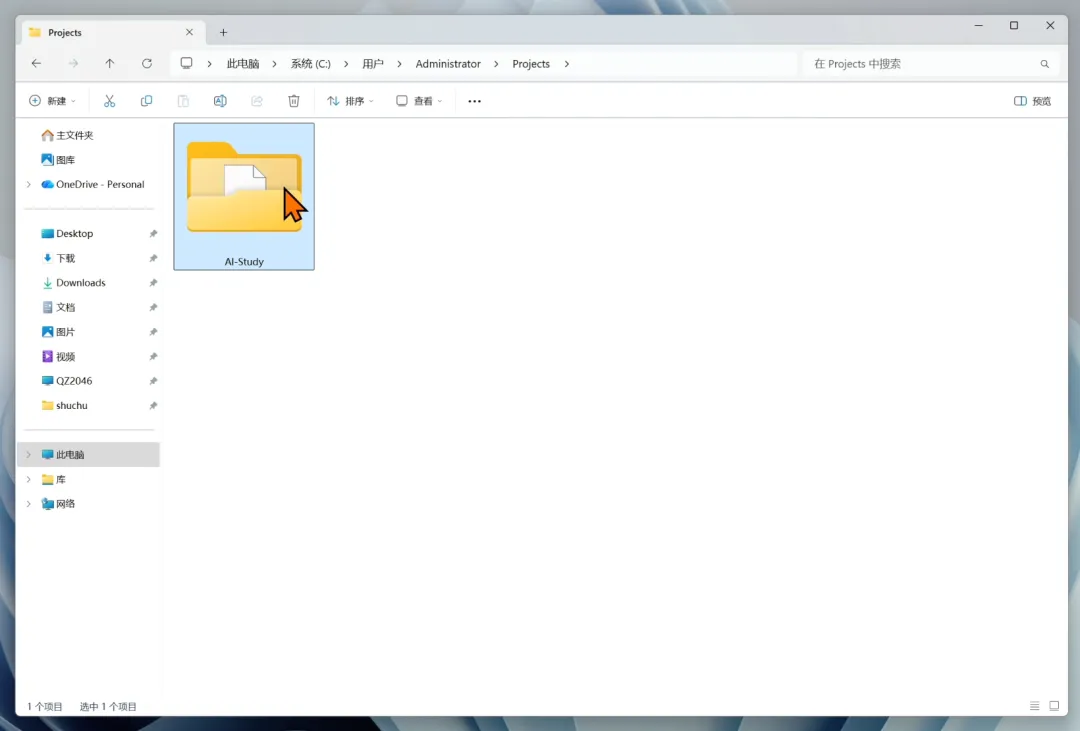This screenshot has width=1080, height=731.
Task: Click the Projects tab title
Action: click(65, 32)
